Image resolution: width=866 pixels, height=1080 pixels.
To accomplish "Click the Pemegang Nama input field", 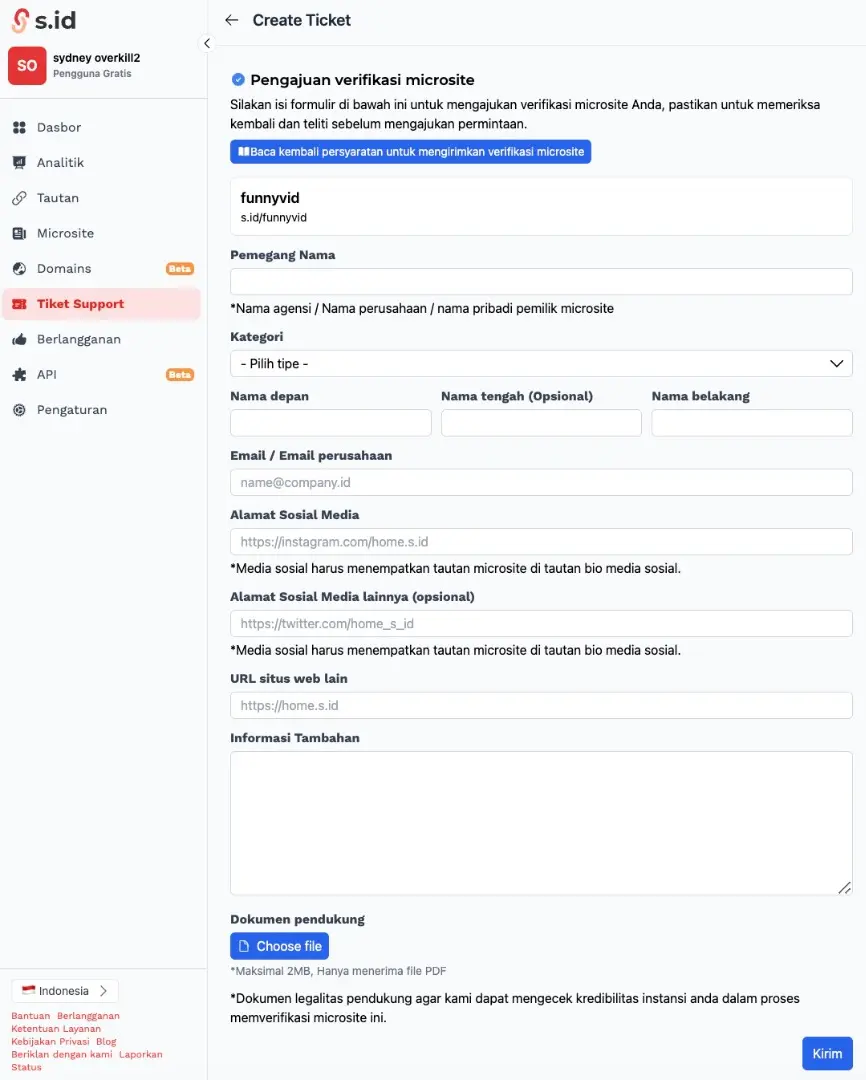I will (541, 282).
